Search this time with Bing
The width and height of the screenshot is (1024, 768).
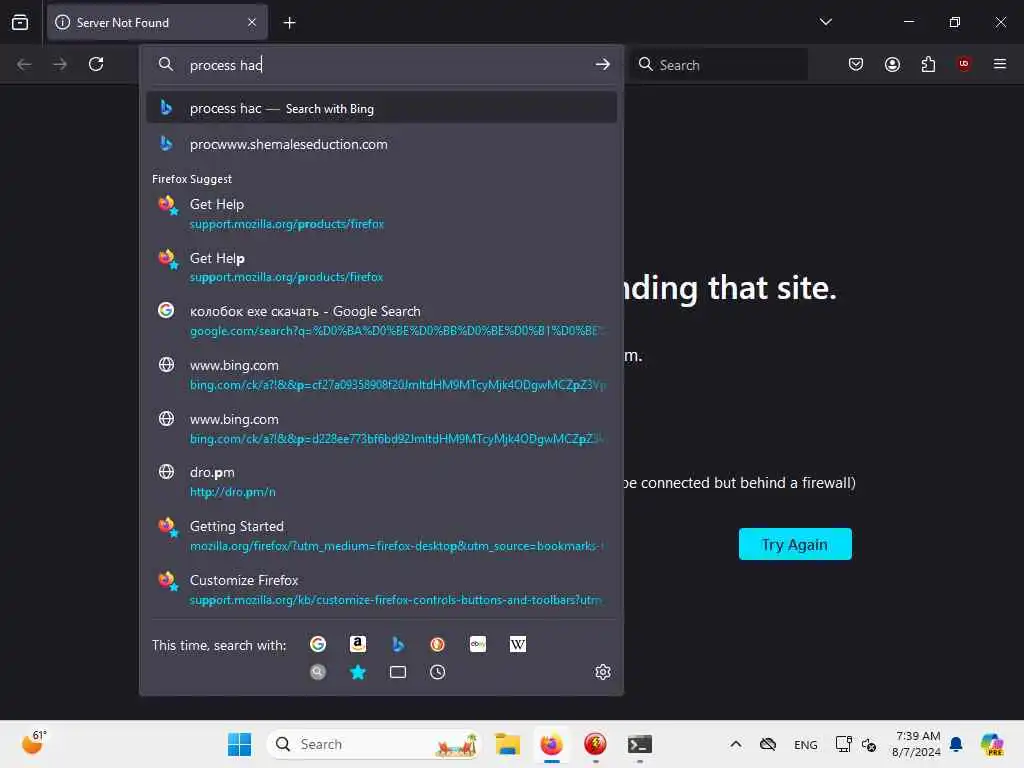398,644
